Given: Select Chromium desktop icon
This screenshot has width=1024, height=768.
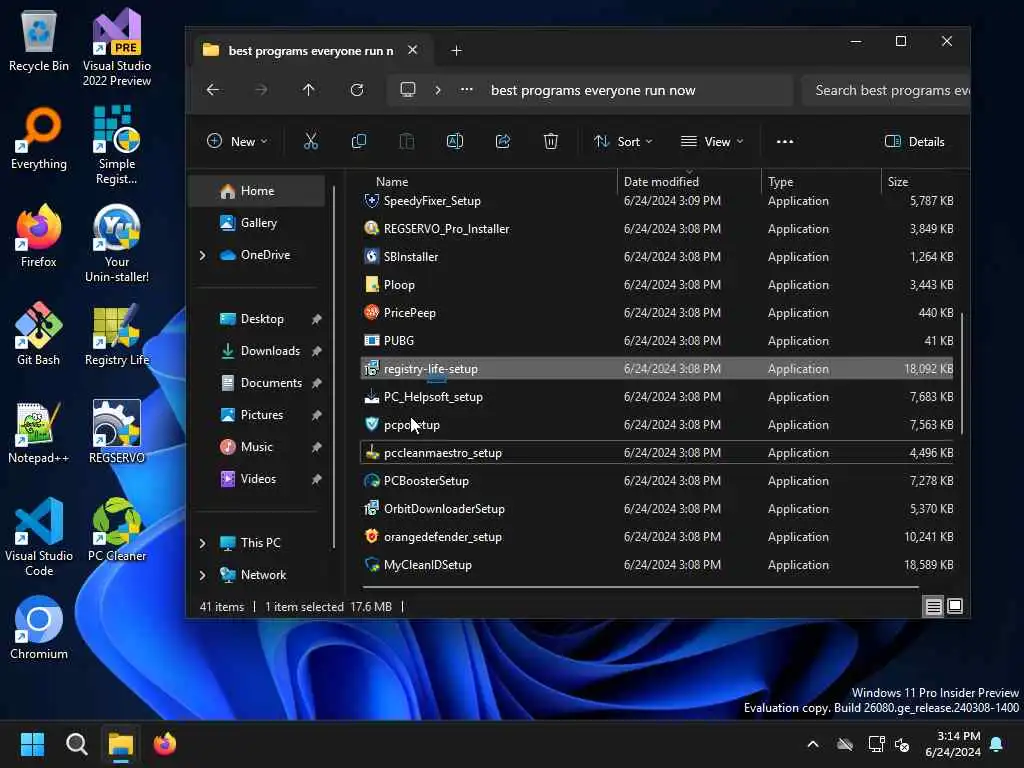Looking at the screenshot, I should 39,628.
